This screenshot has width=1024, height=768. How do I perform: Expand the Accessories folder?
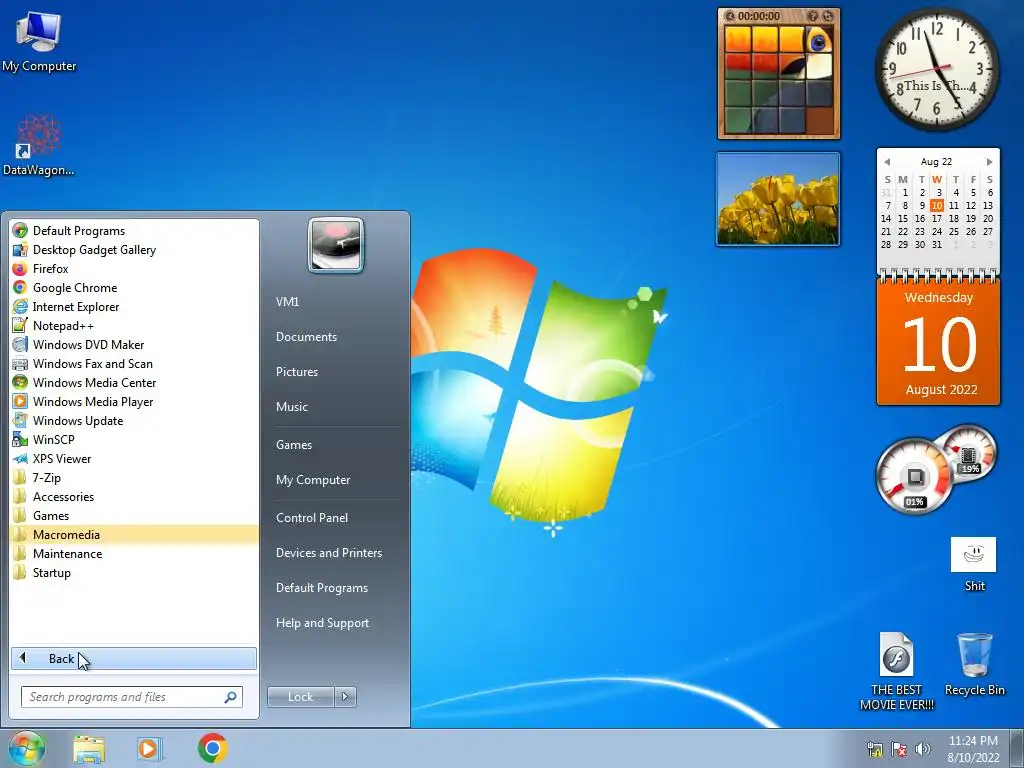pos(134,496)
